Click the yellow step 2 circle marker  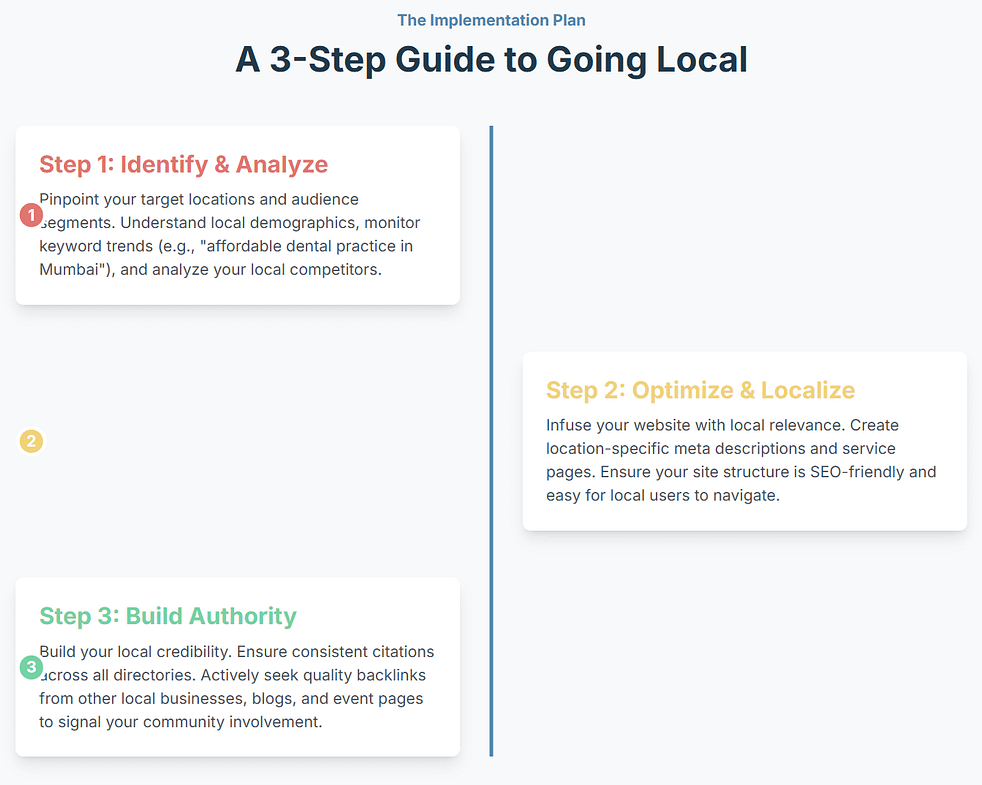31,441
